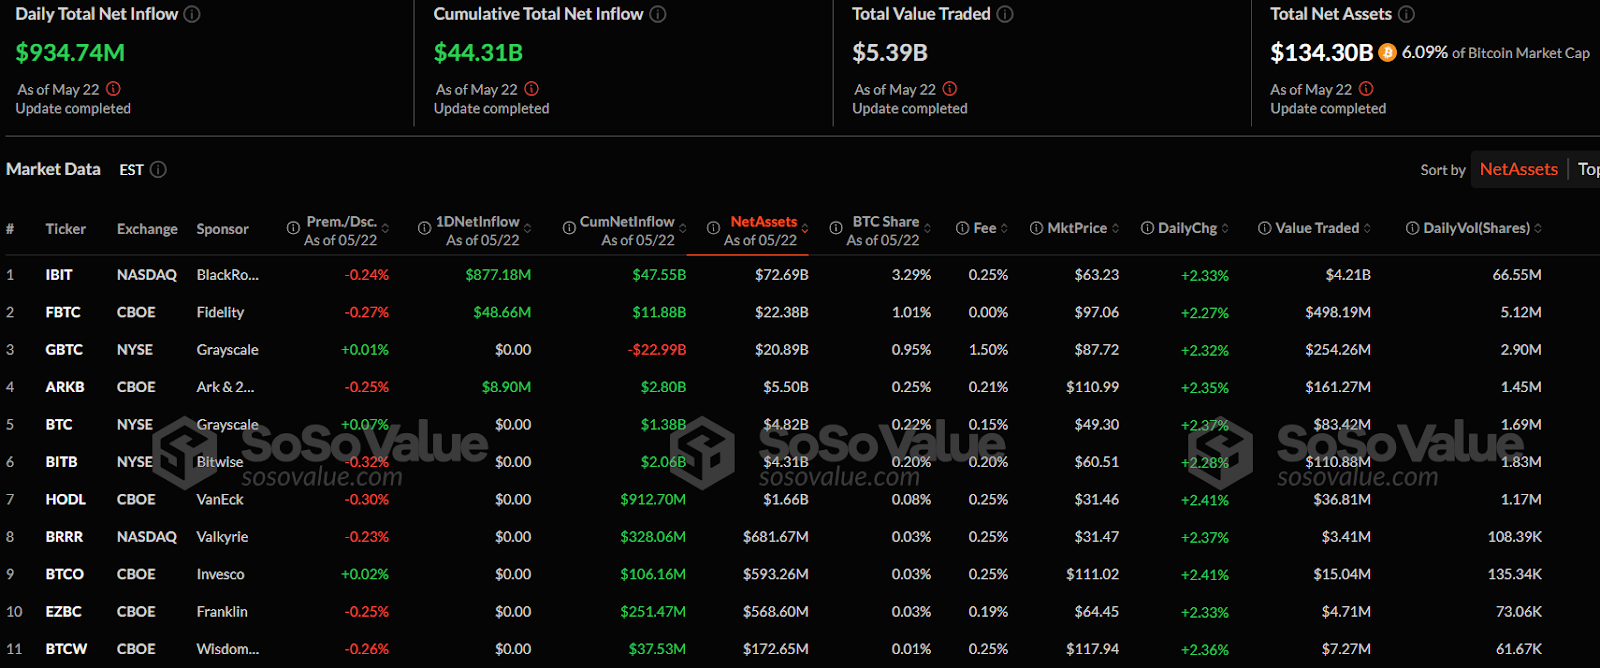Sort by DailyVol(Shares) using sort arrows
Viewport: 1600px width, 668px height.
(1537, 228)
